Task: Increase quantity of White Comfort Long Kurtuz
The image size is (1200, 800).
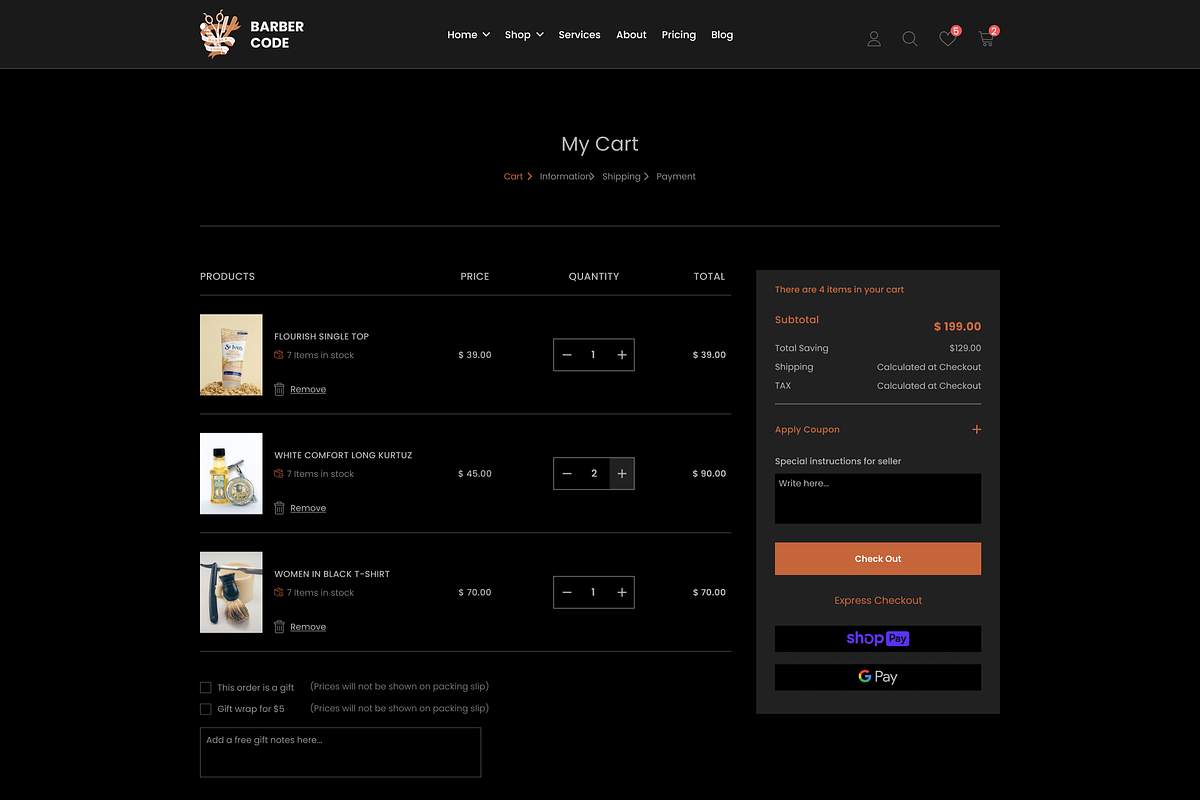Action: (x=622, y=474)
